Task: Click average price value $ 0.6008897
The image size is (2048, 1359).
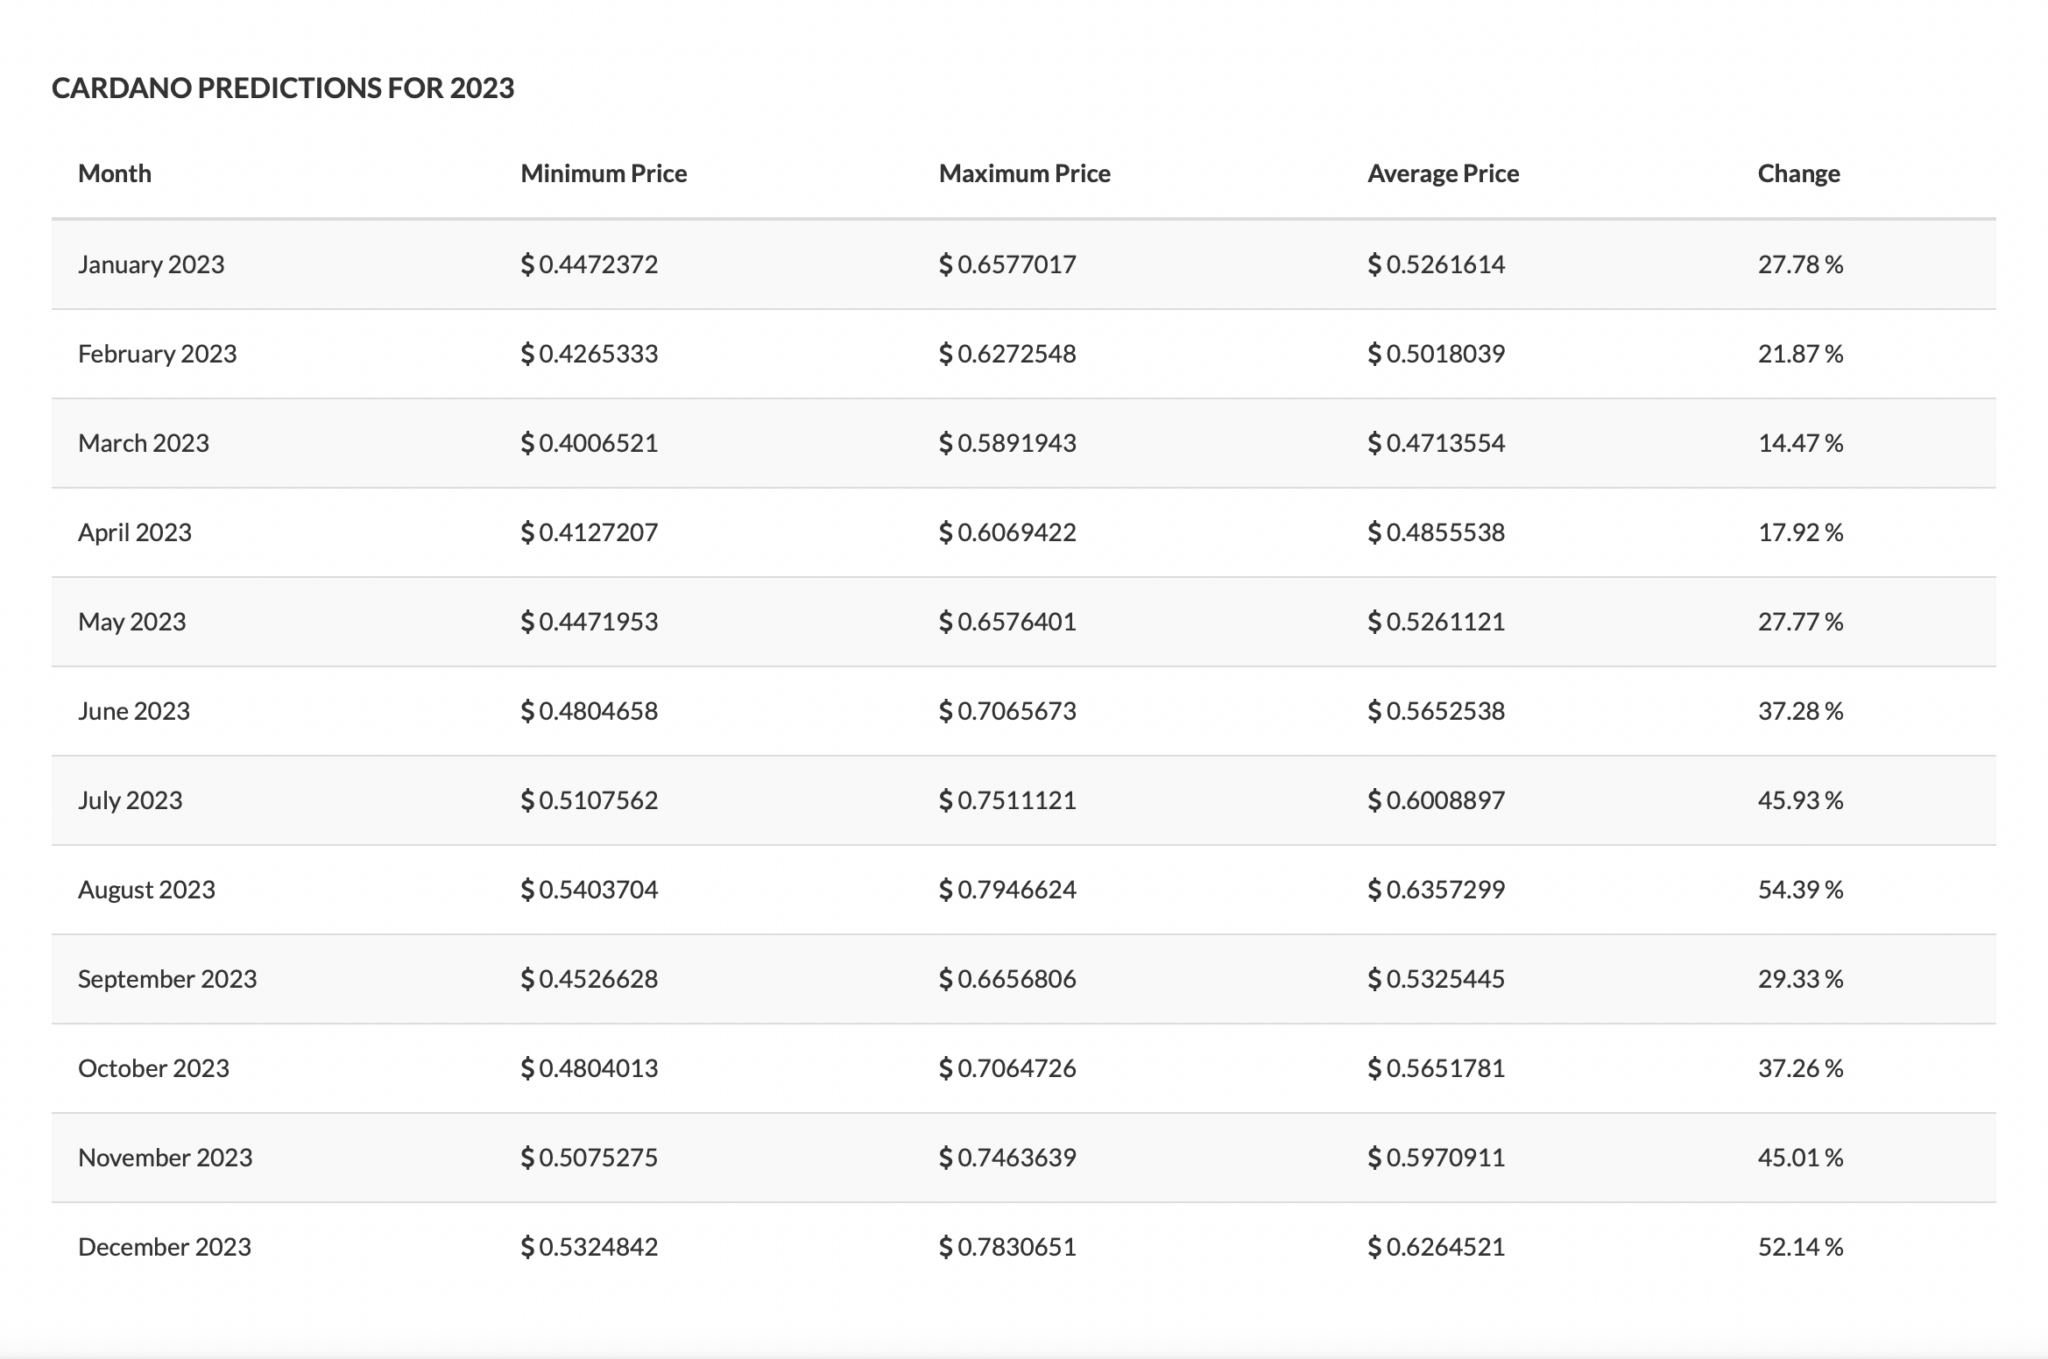Action: coord(1437,800)
